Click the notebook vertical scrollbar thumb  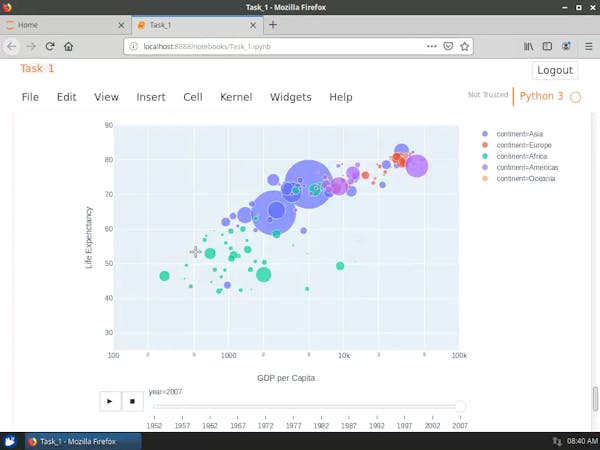pos(595,398)
